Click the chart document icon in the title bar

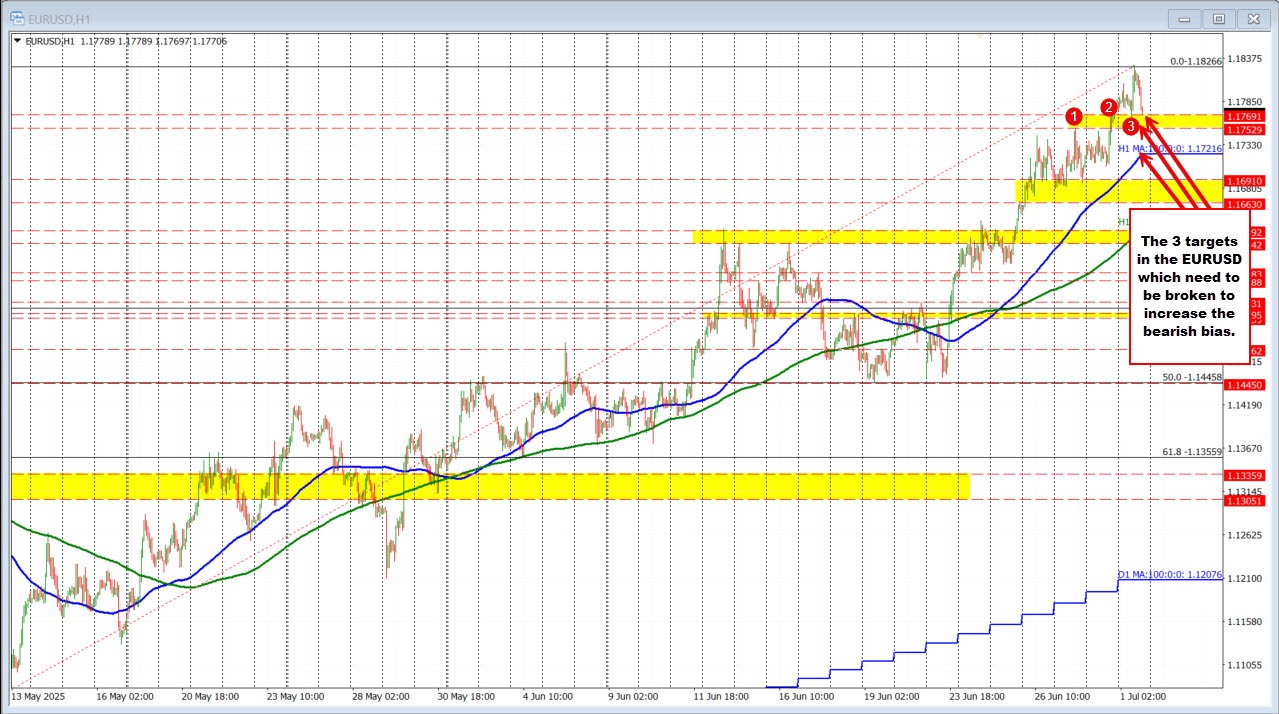click(x=18, y=17)
